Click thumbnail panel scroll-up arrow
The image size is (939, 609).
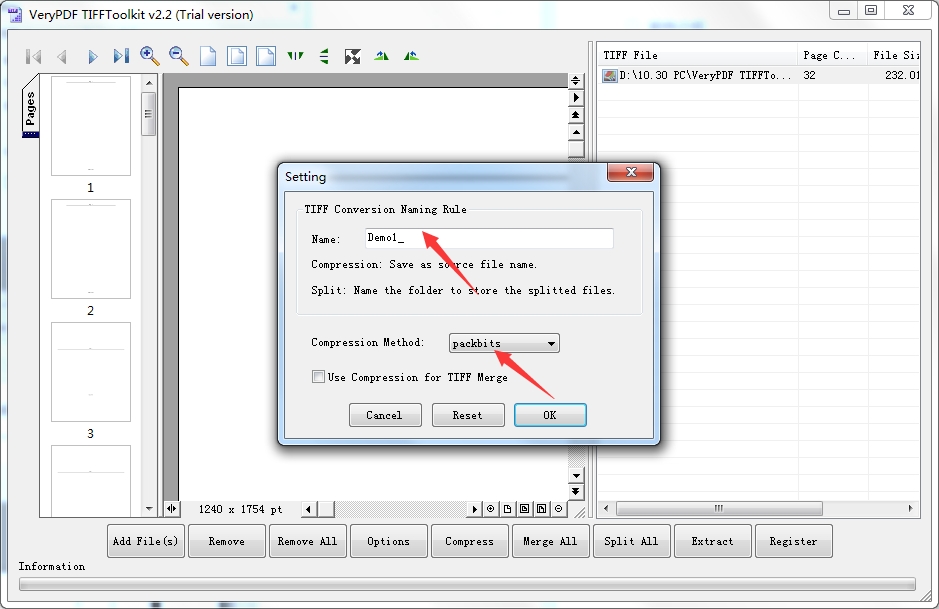(149, 83)
